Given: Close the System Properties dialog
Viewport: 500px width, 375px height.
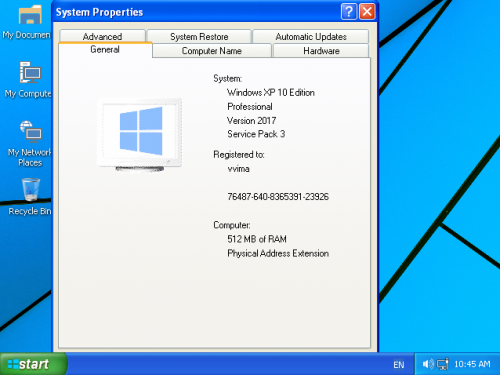Looking at the screenshot, I should tap(367, 12).
